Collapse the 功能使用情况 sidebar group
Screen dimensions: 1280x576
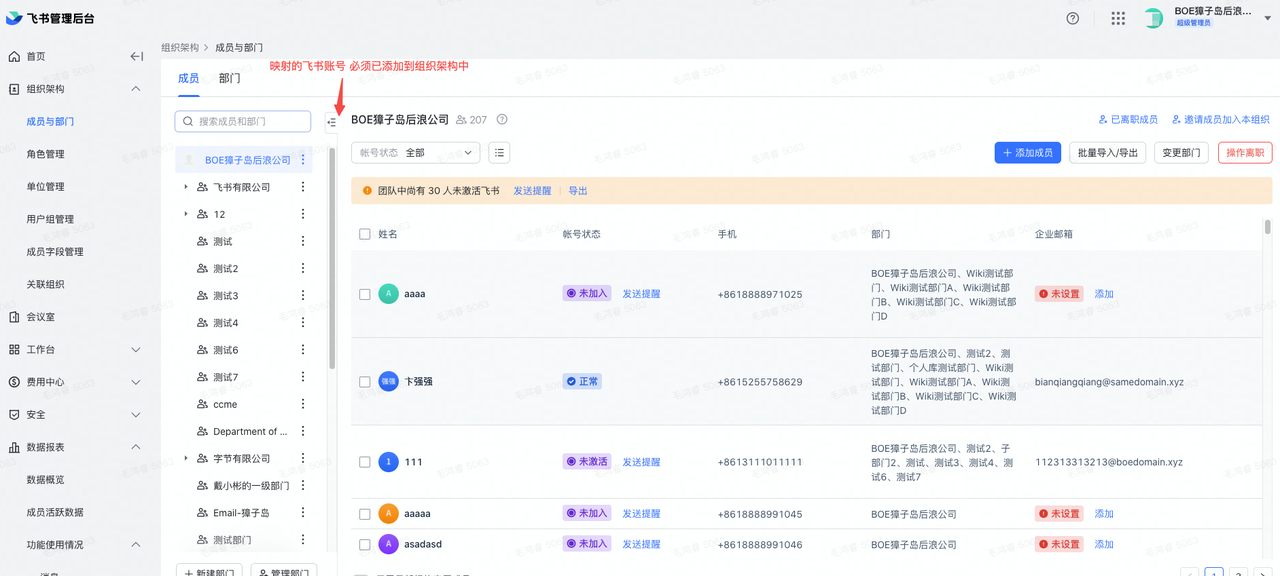point(136,545)
